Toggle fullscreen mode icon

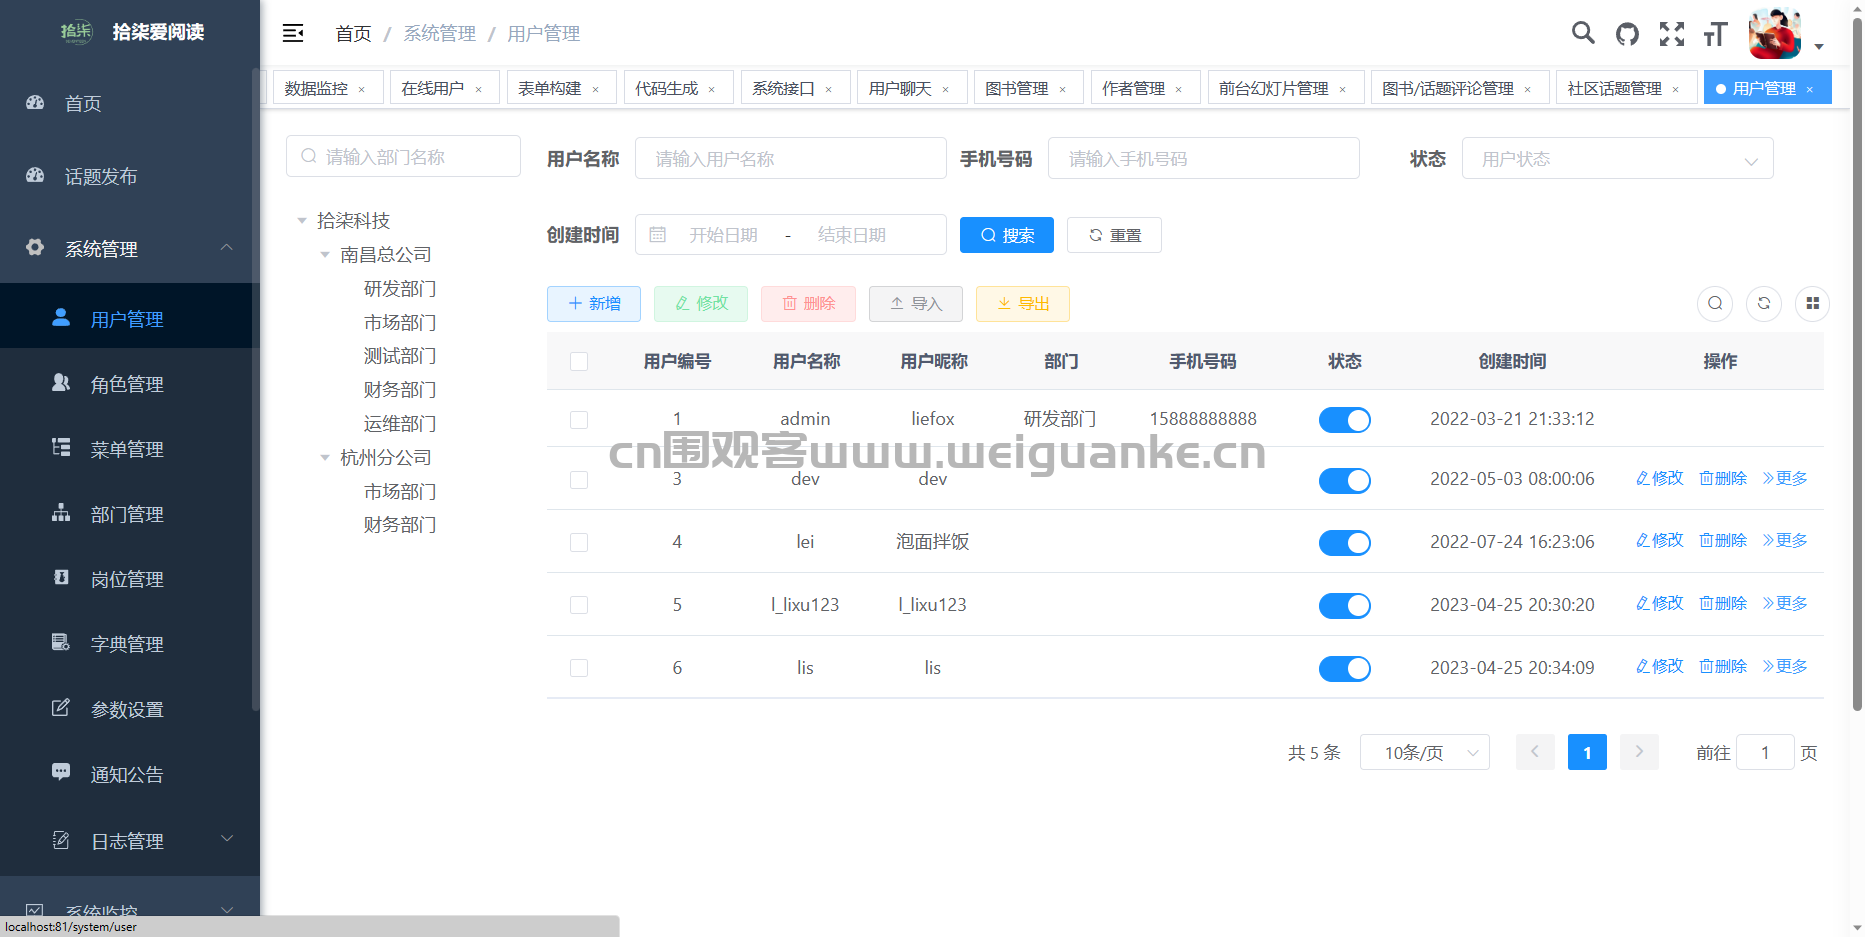point(1672,34)
